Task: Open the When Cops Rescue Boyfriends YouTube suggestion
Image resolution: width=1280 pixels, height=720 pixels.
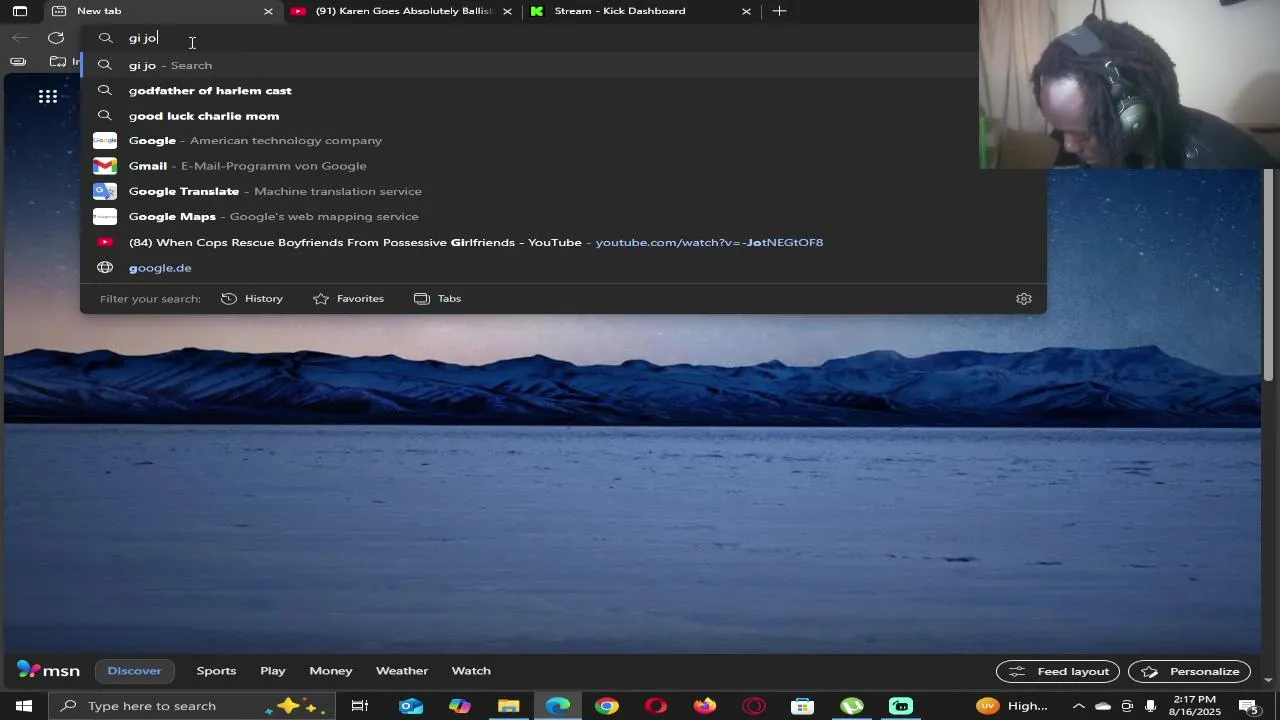Action: pyautogui.click(x=563, y=242)
